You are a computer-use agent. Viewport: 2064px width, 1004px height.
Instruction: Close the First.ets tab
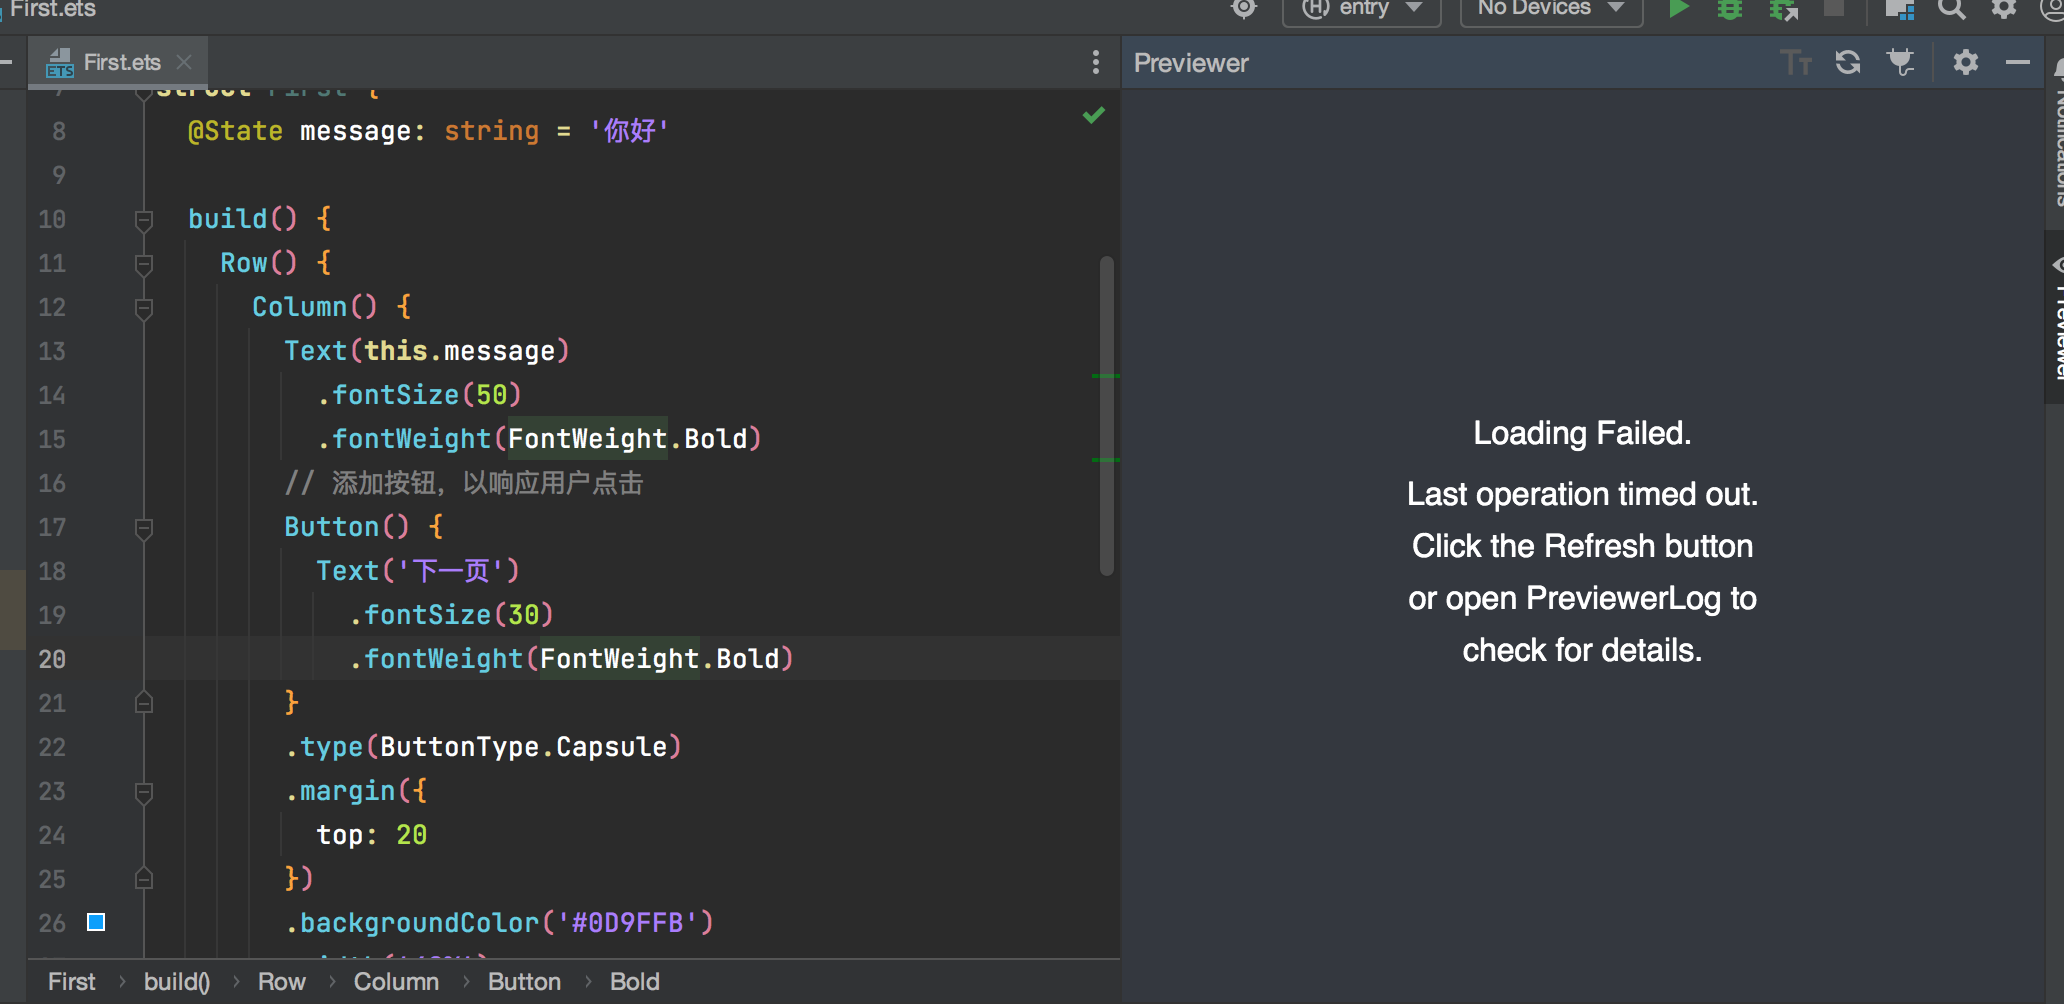(x=184, y=62)
